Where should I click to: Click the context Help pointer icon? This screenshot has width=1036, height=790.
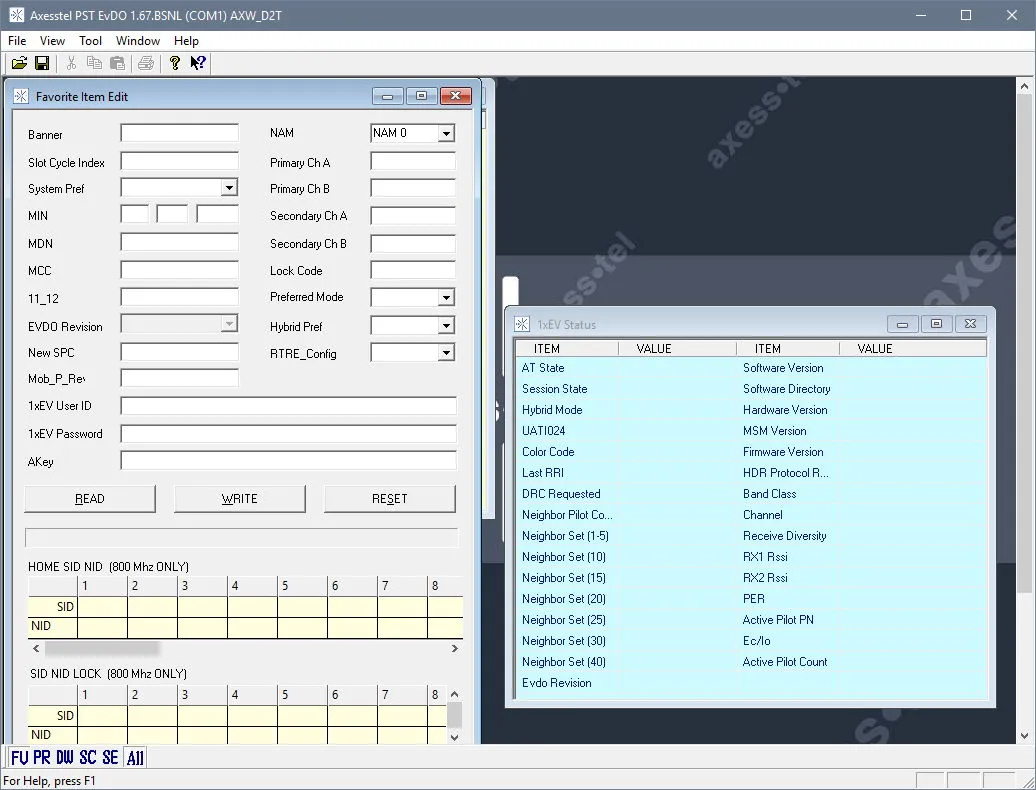tap(198, 63)
